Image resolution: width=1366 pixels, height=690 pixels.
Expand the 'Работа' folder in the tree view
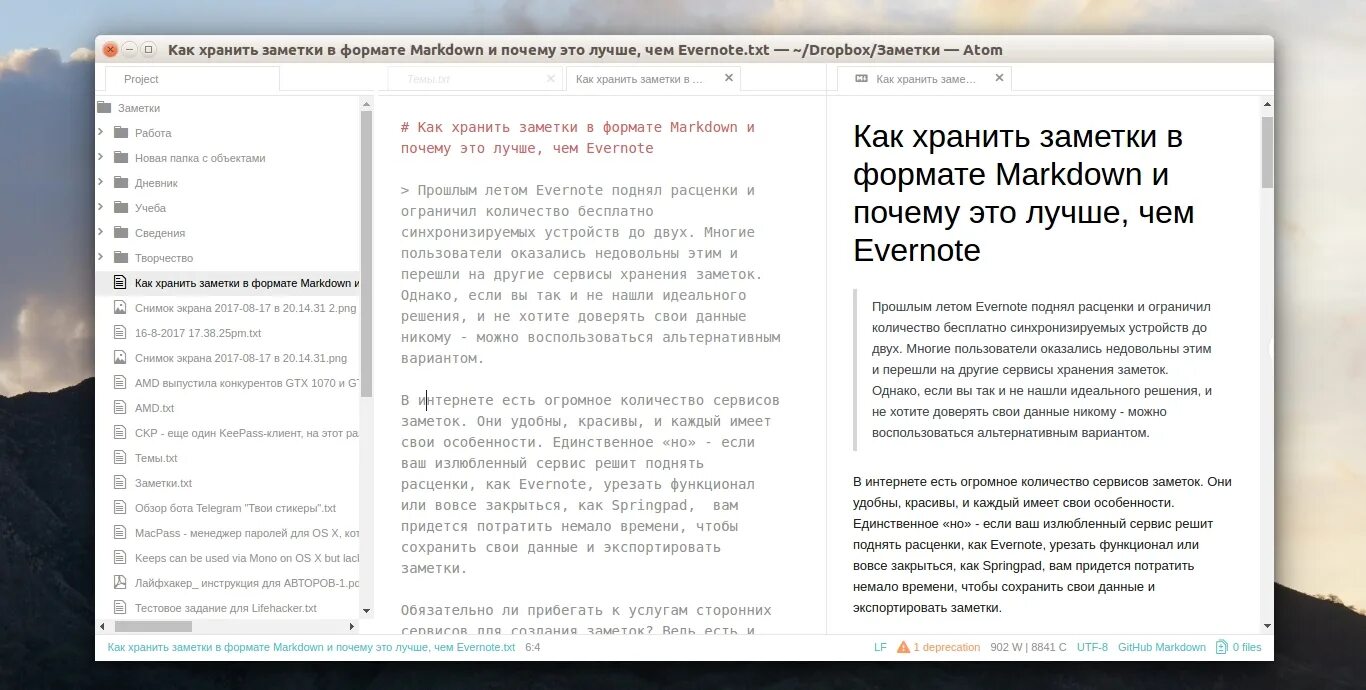tap(99, 132)
